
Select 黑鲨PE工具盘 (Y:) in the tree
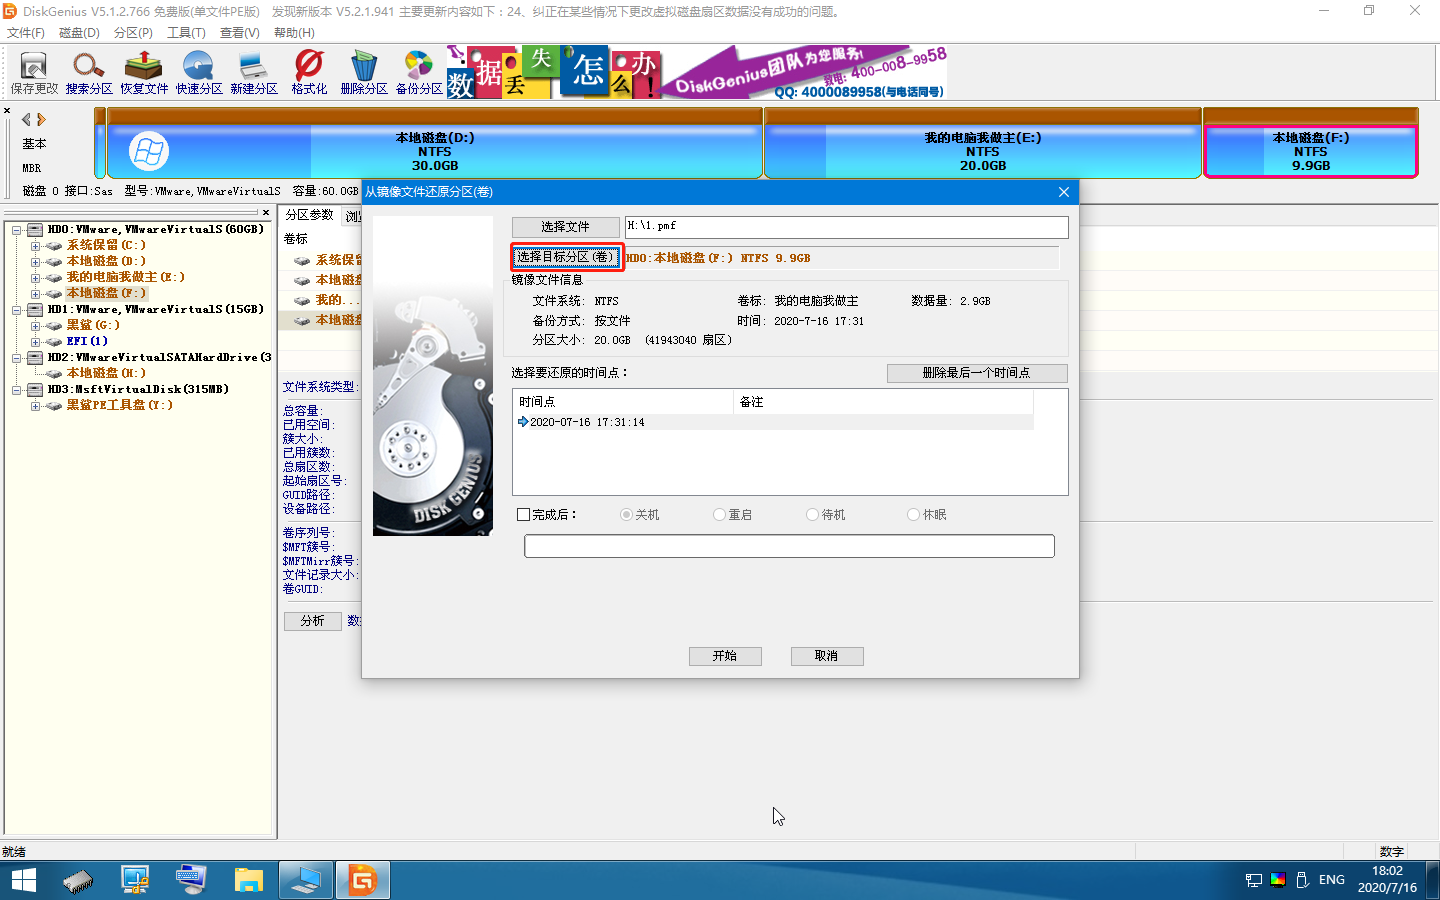tap(119, 405)
